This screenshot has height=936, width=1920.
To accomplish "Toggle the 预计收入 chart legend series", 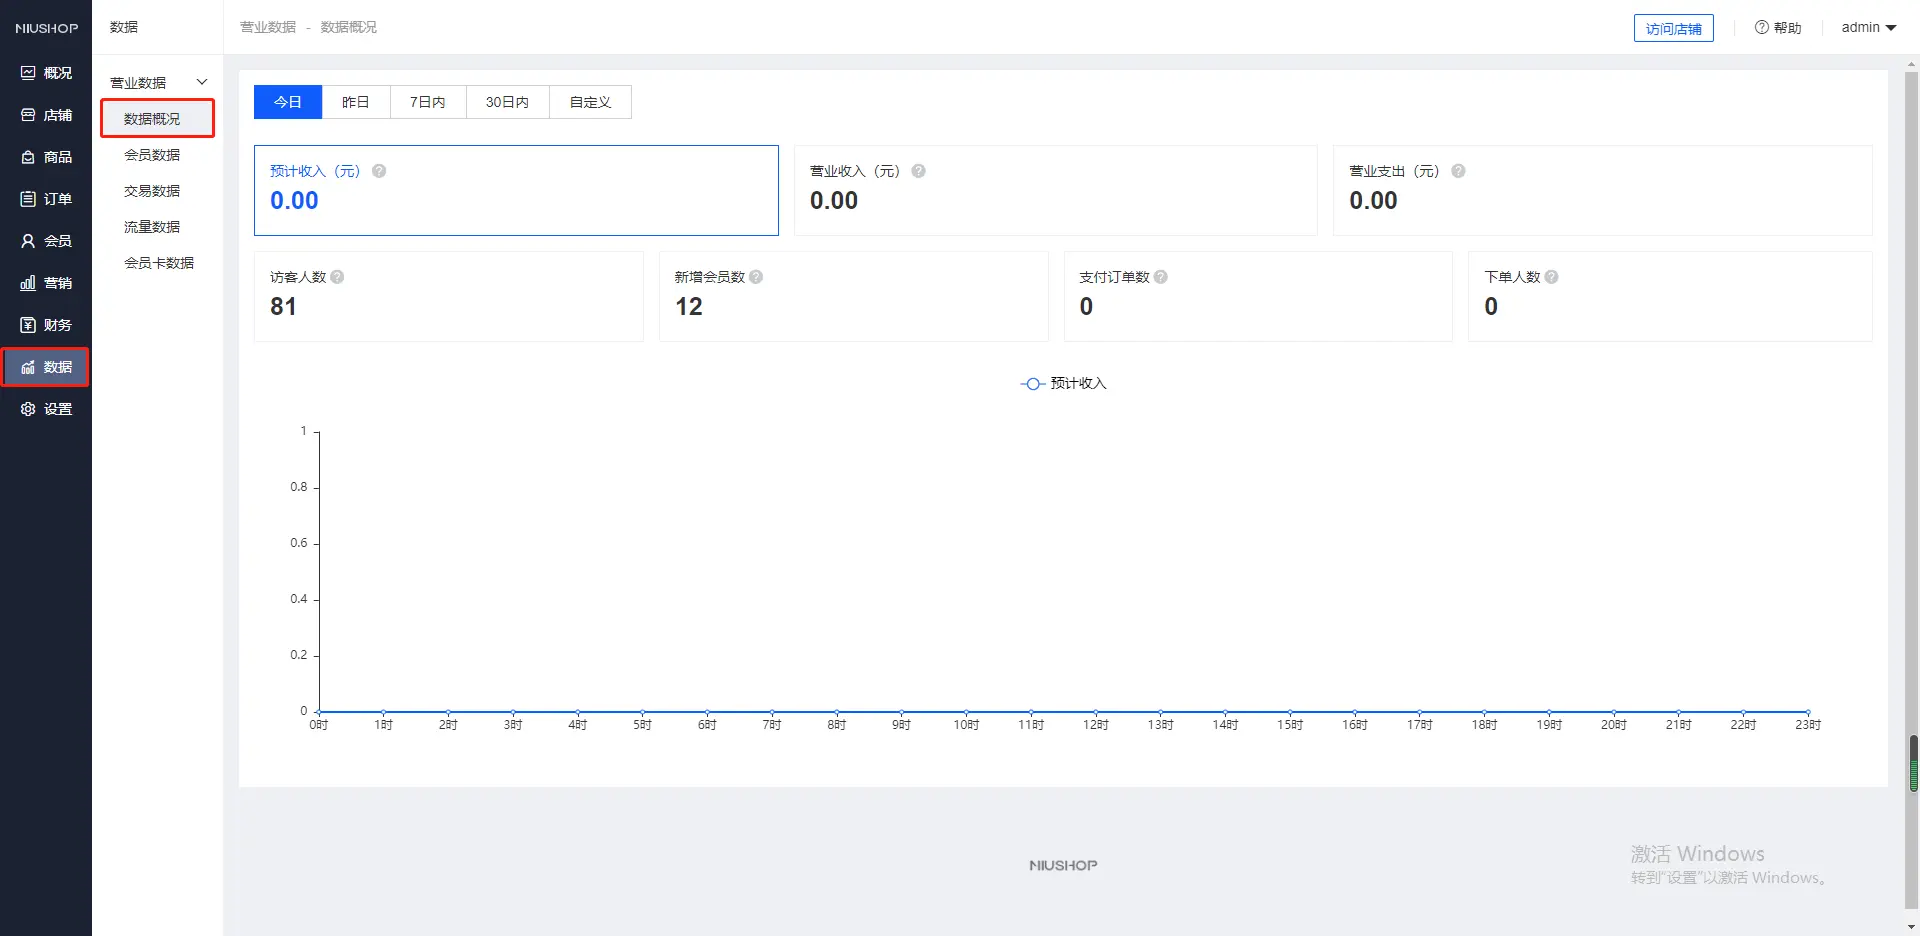I will pyautogui.click(x=1063, y=384).
